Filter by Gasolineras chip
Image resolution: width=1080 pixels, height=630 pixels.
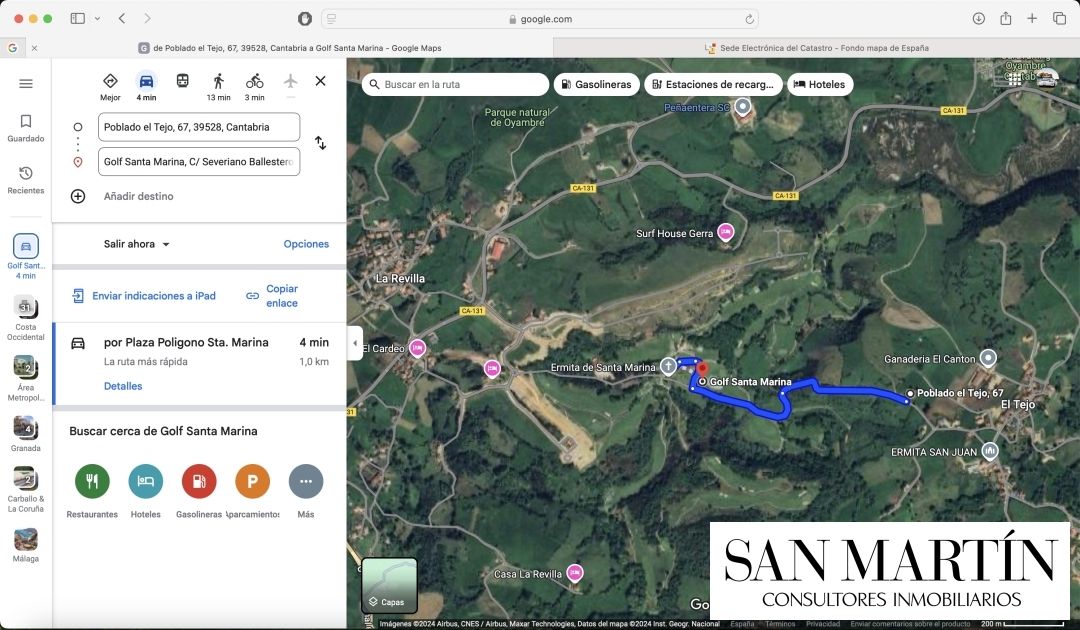click(596, 85)
